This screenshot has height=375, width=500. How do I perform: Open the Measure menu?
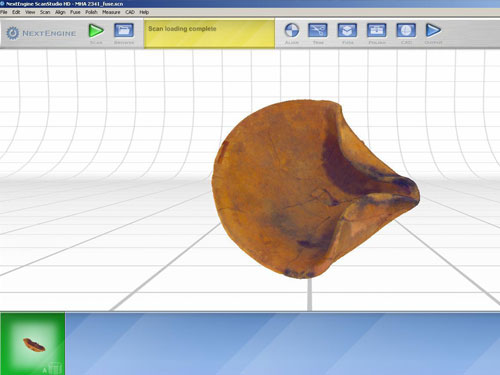[111, 12]
